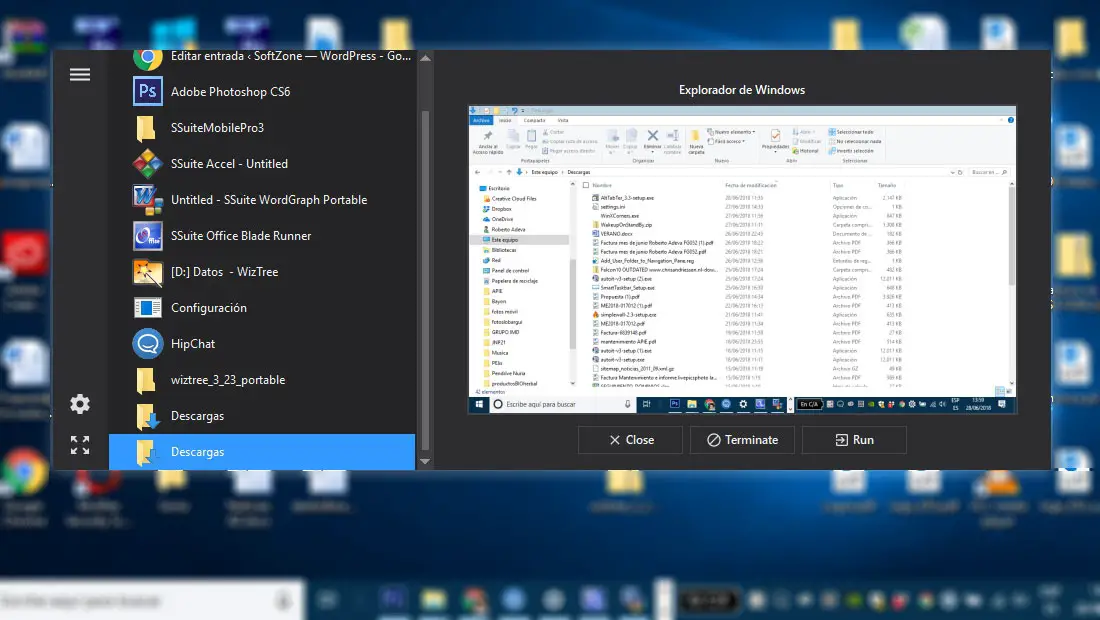Click the fullscreen expand arrows icon

click(x=80, y=445)
